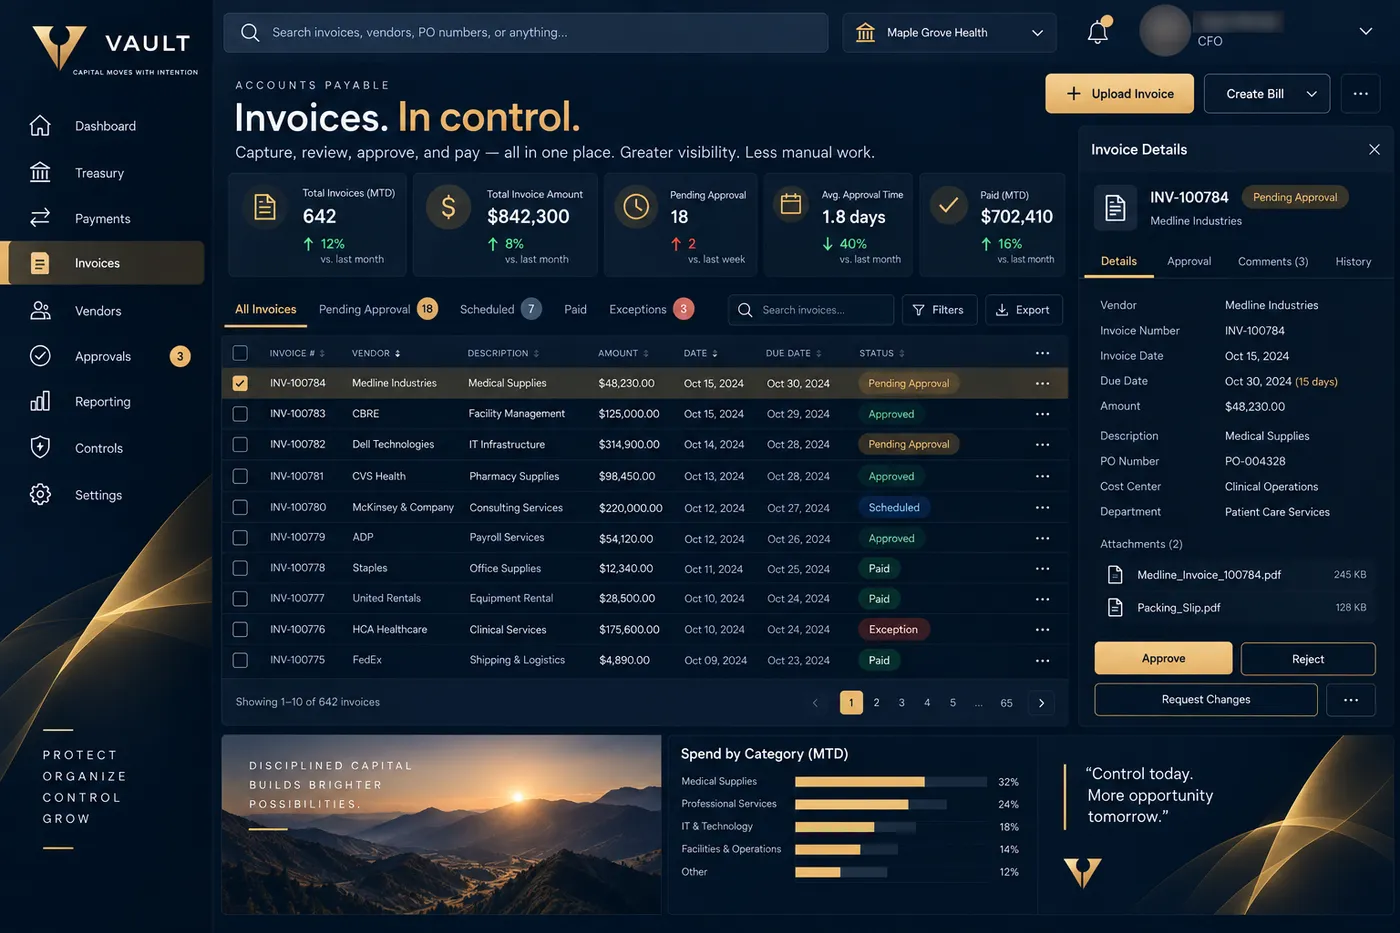Viewport: 1400px width, 933px height.
Task: Tick the checkbox for INV-100780
Action: coord(240,507)
